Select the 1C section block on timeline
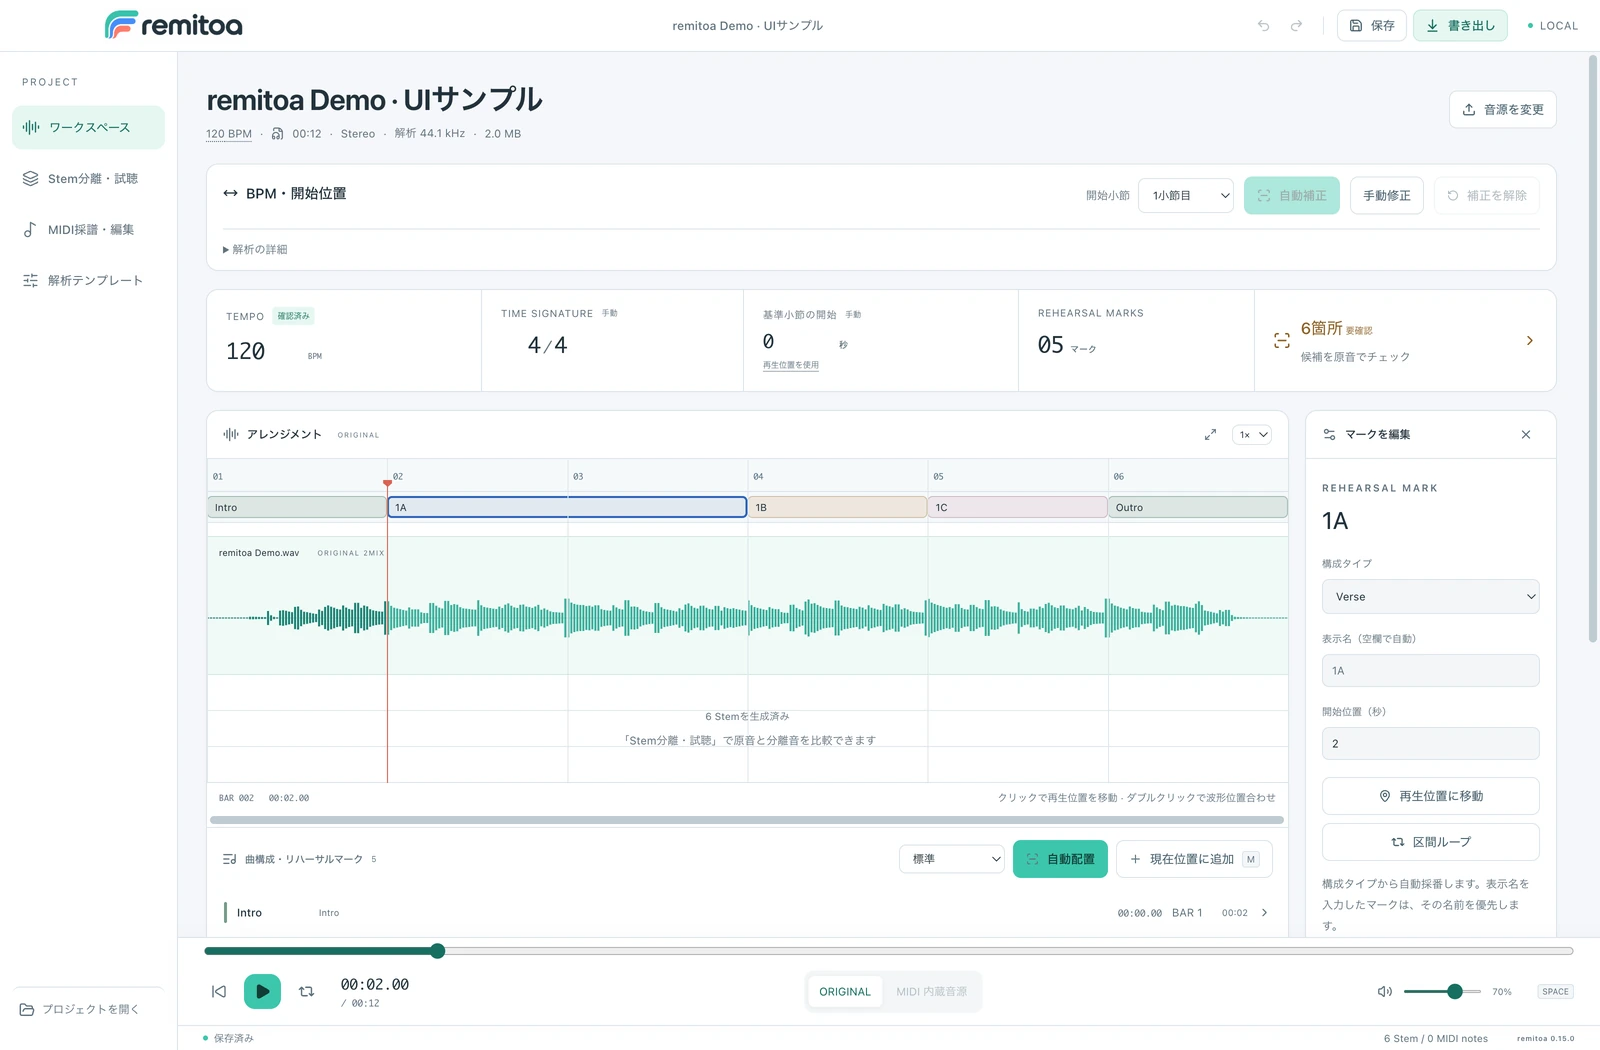Image resolution: width=1600 pixels, height=1050 pixels. 1018,507
